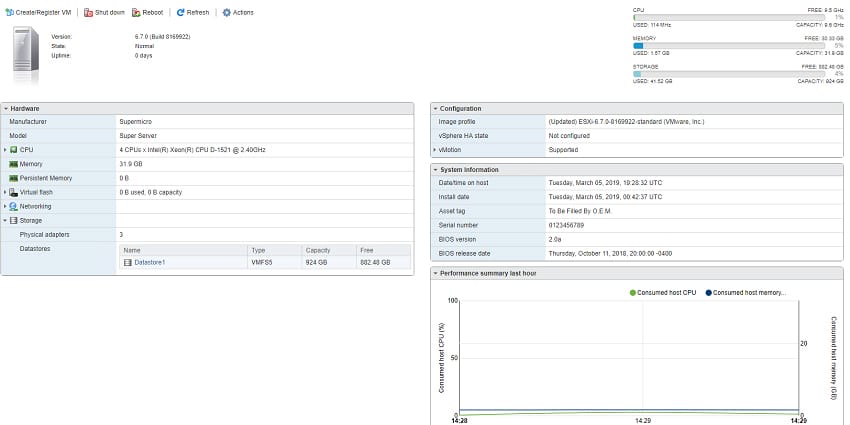
Task: Click the Not configured HA state value
Action: [x=569, y=136]
